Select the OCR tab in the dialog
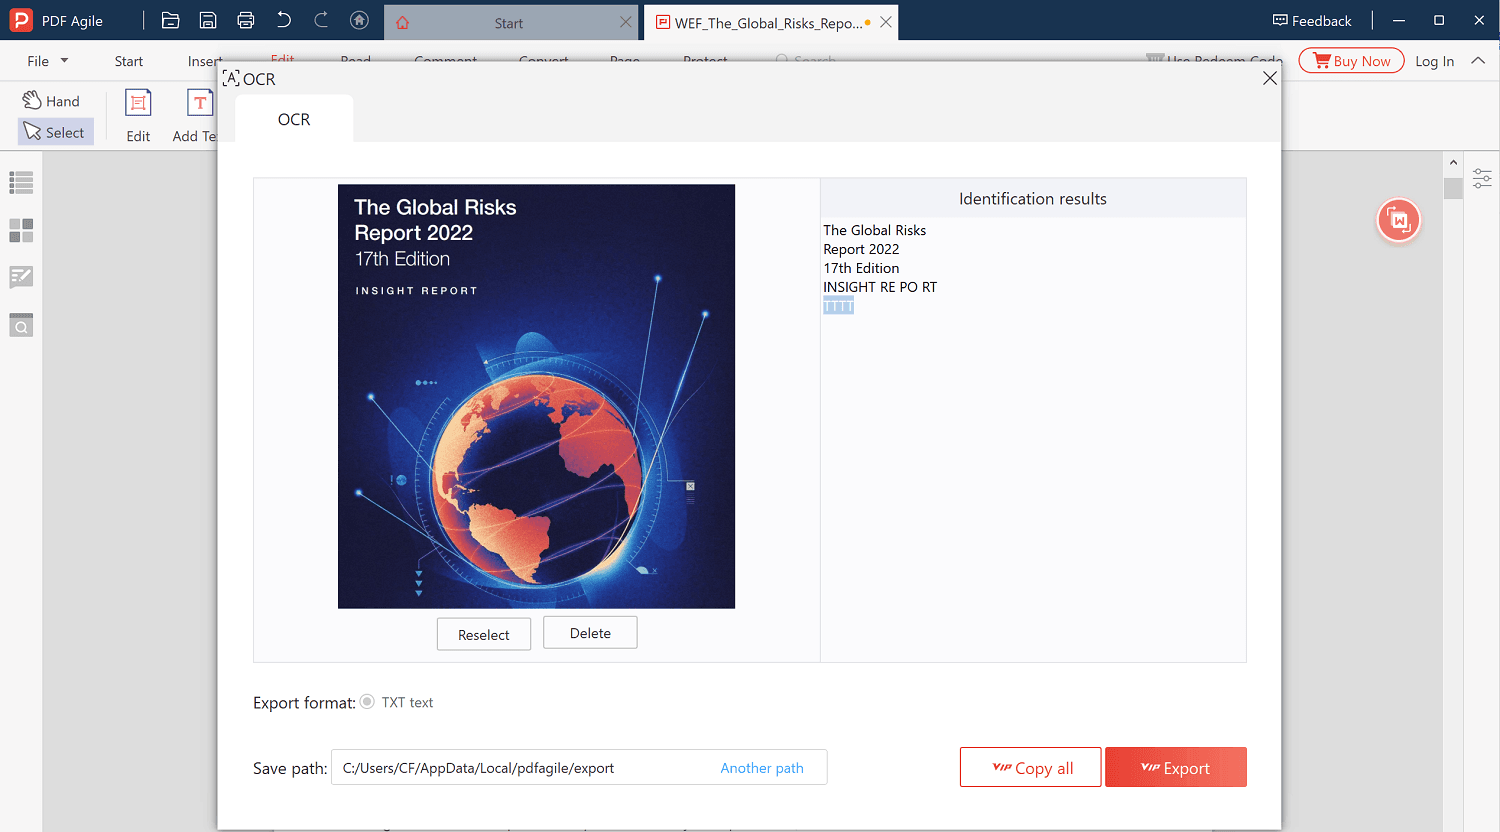Viewport: 1500px width, 832px height. pos(294,119)
